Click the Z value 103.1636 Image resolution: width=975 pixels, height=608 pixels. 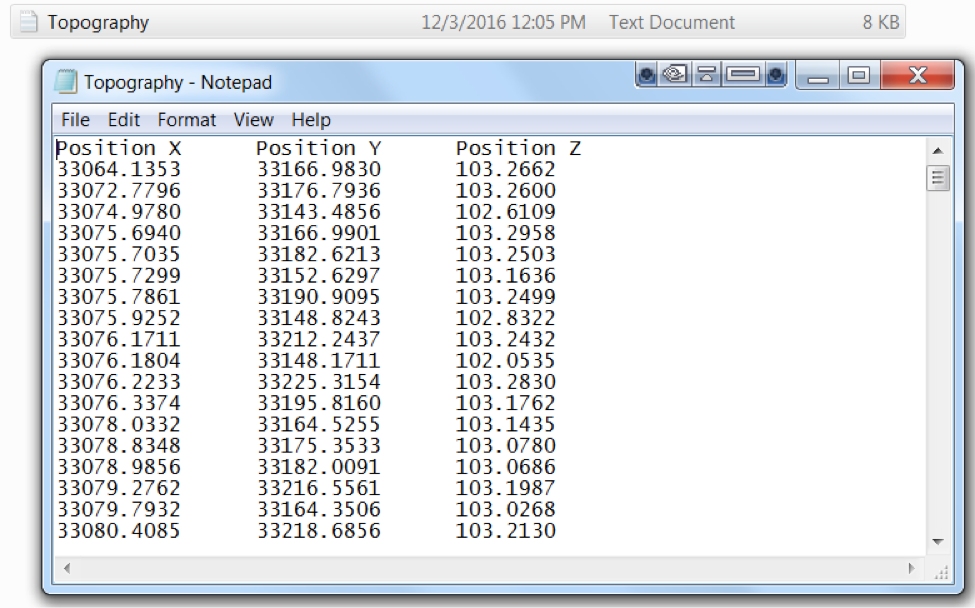pos(506,275)
